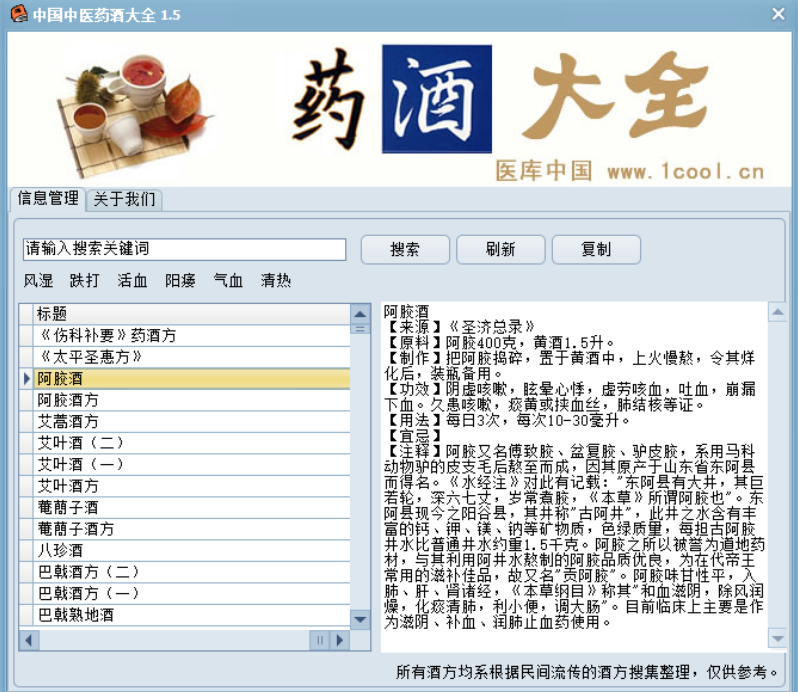Click the horizontal scroll left arrow
798x692 pixels.
[29, 639]
